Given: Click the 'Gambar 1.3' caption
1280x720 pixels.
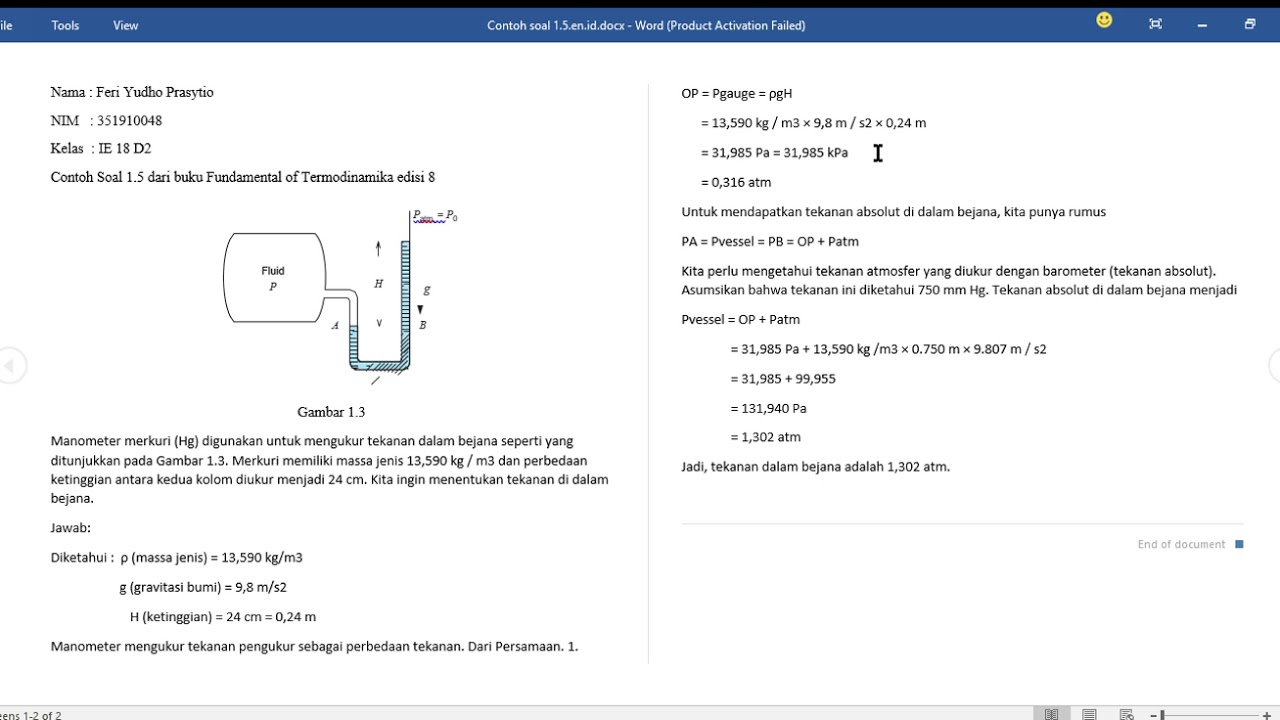Looking at the screenshot, I should pos(331,412).
